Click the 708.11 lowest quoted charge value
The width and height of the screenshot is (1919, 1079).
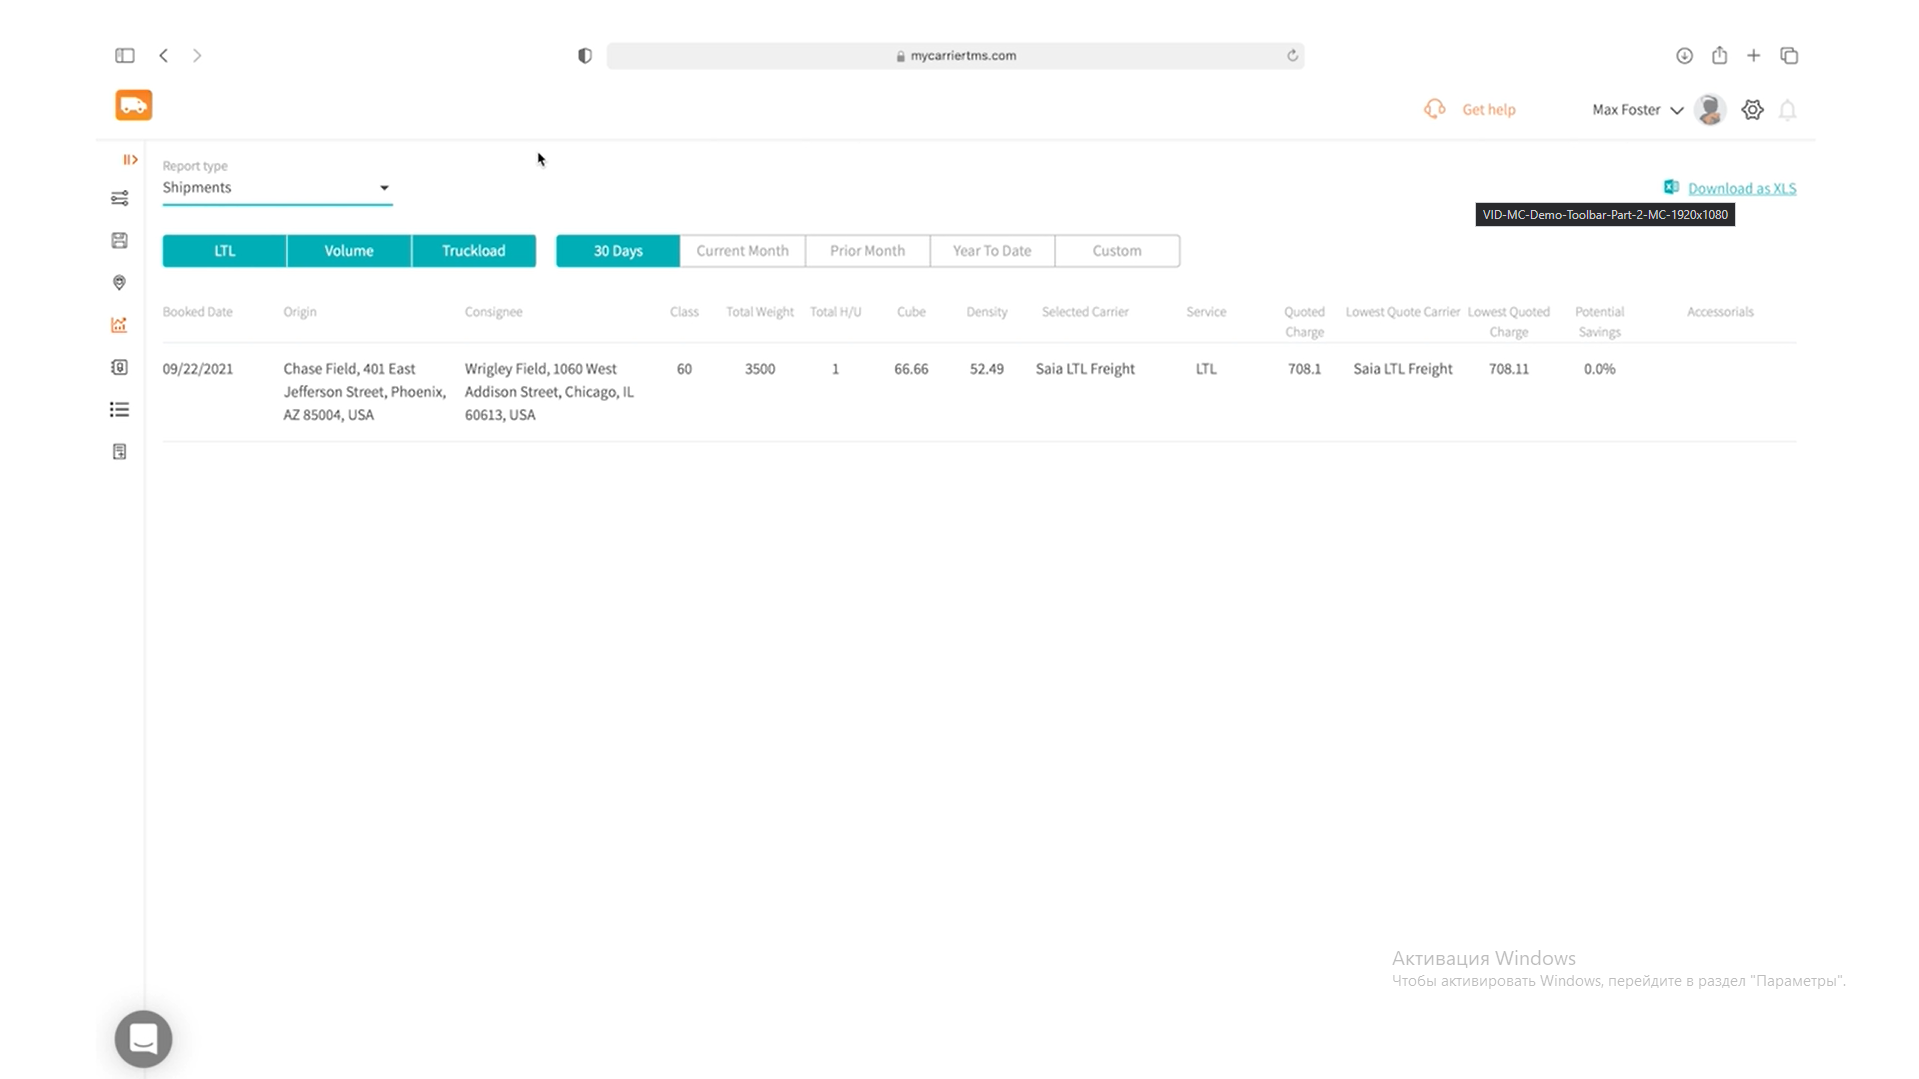click(1508, 368)
